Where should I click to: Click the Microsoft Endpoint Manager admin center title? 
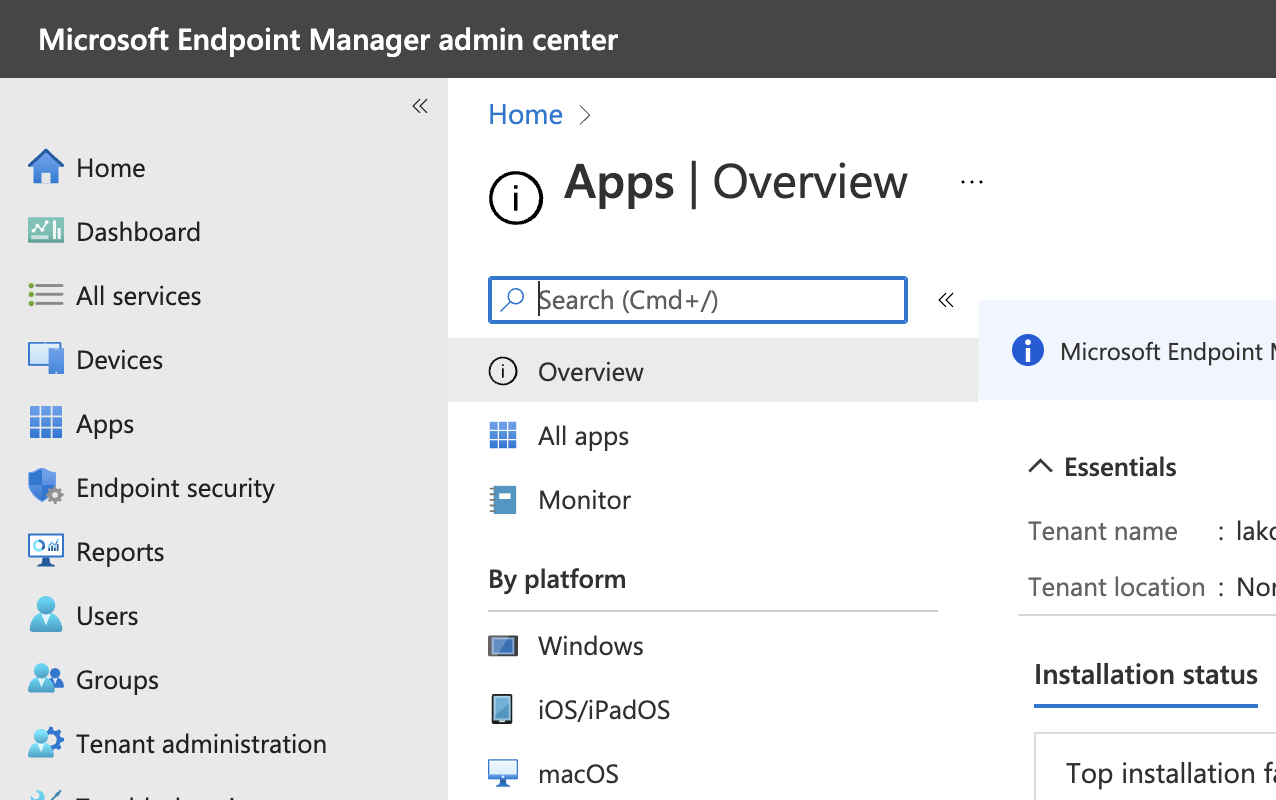coord(328,39)
